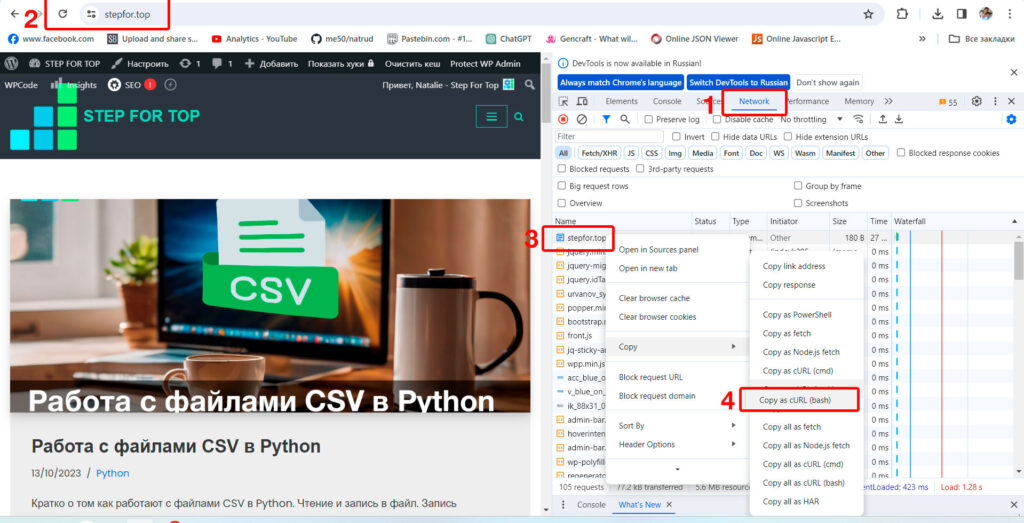Show more bookmarks with double chevron
This screenshot has height=523, width=1024.
point(922,39)
